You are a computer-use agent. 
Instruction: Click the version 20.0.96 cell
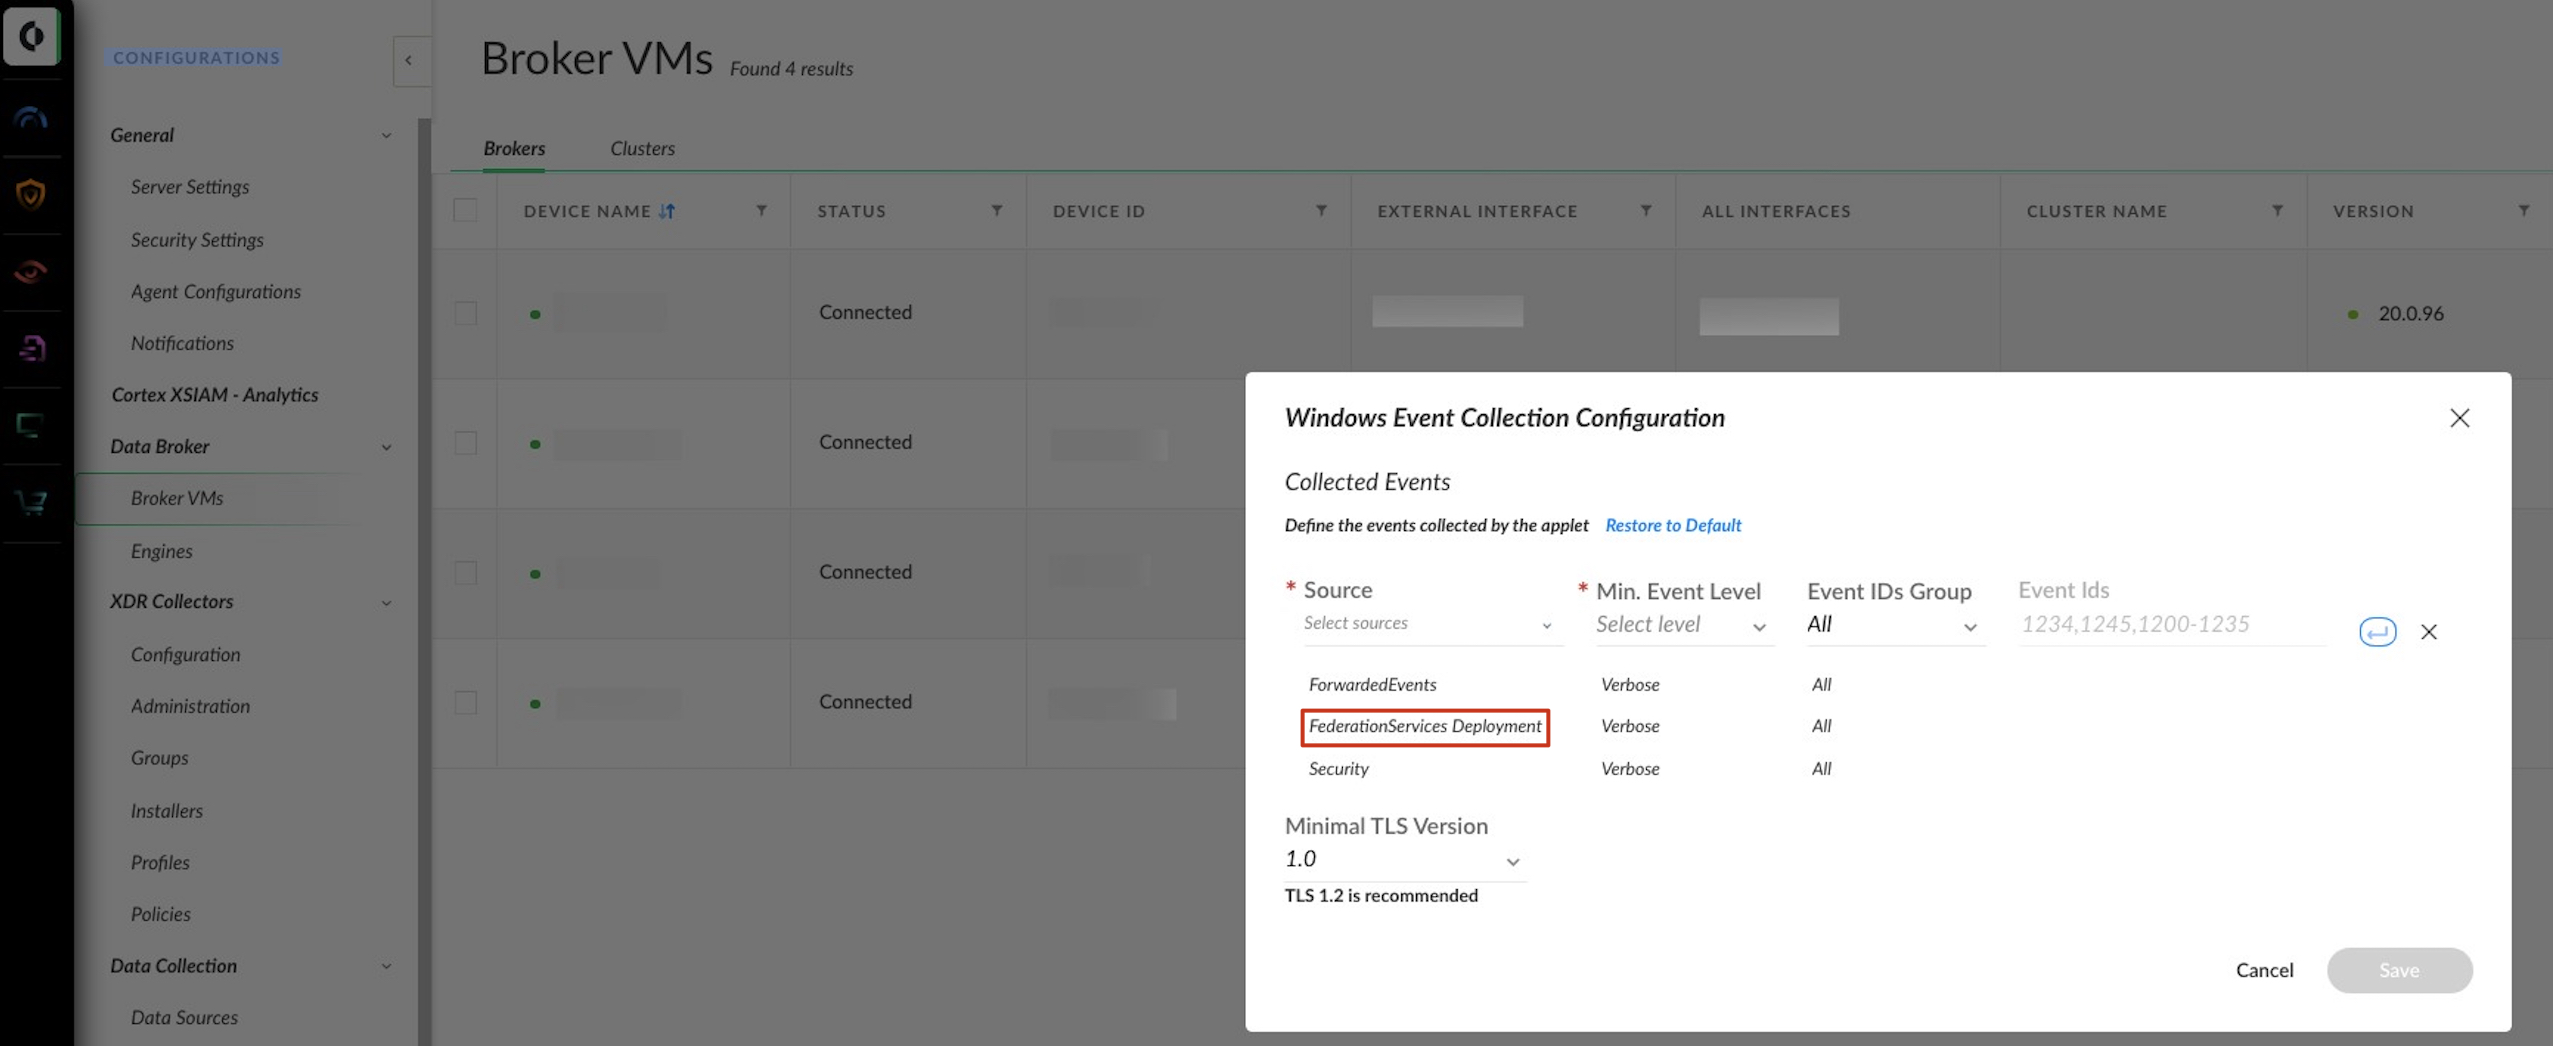click(x=2410, y=314)
